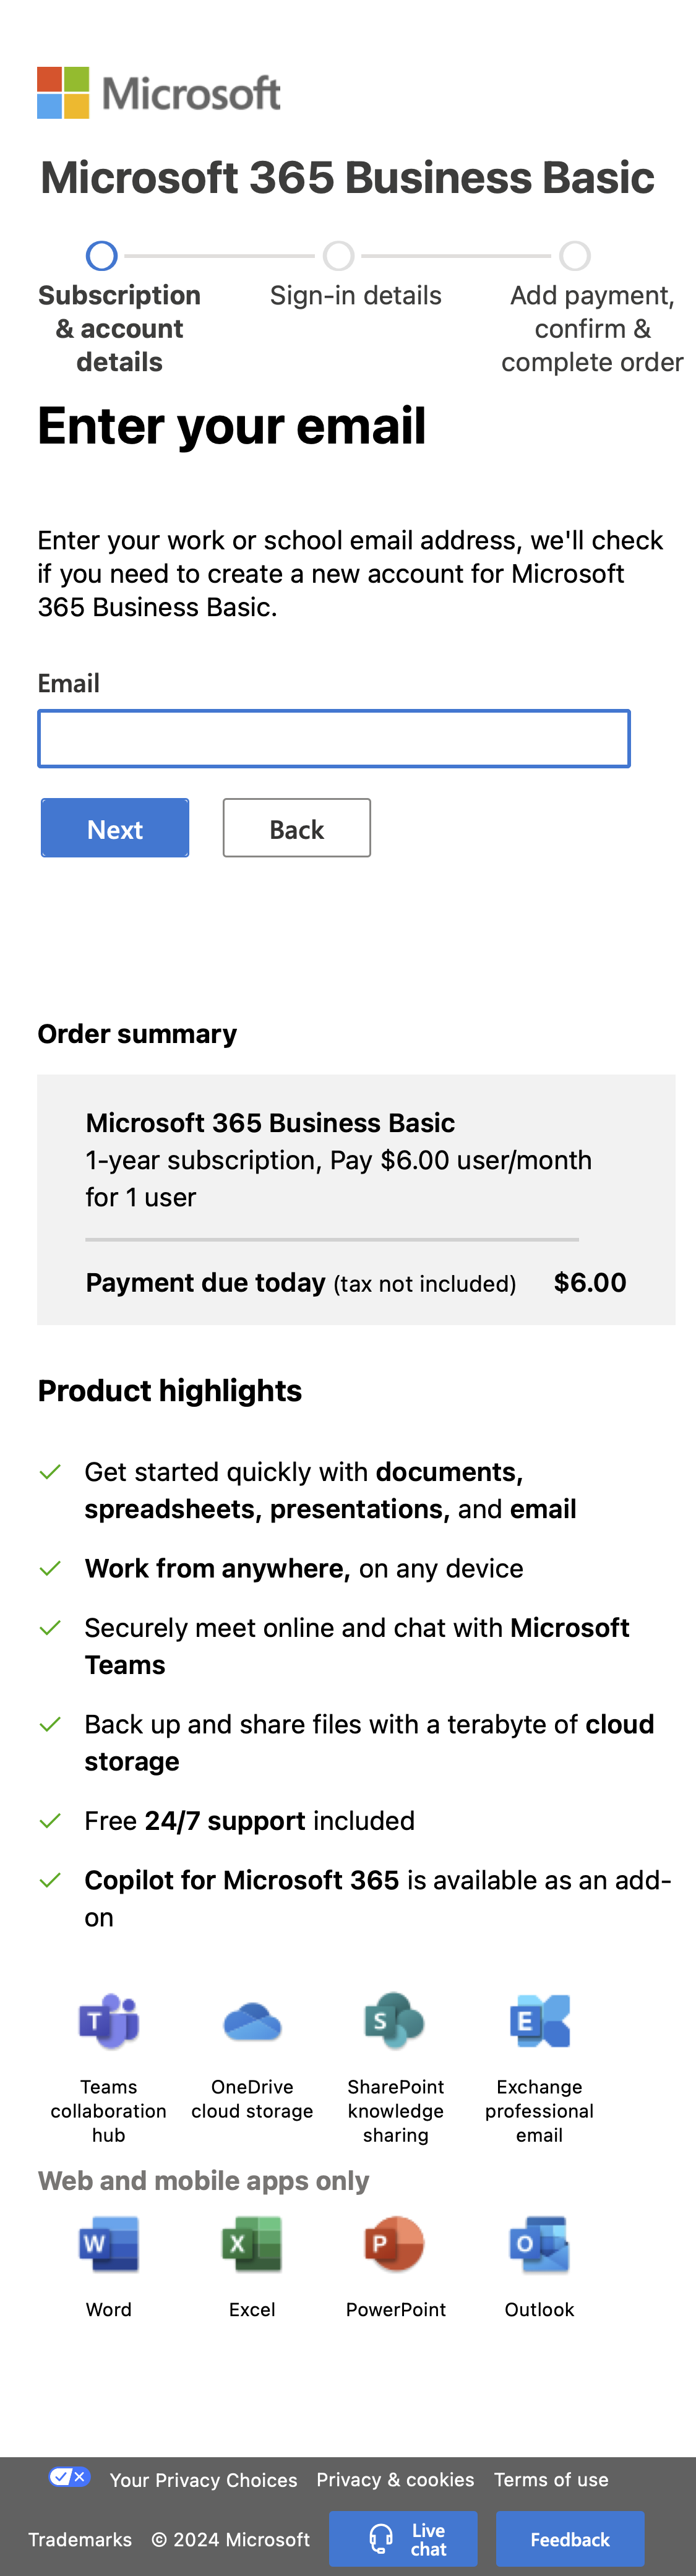Open the Privacy & cookies link

(x=395, y=2479)
